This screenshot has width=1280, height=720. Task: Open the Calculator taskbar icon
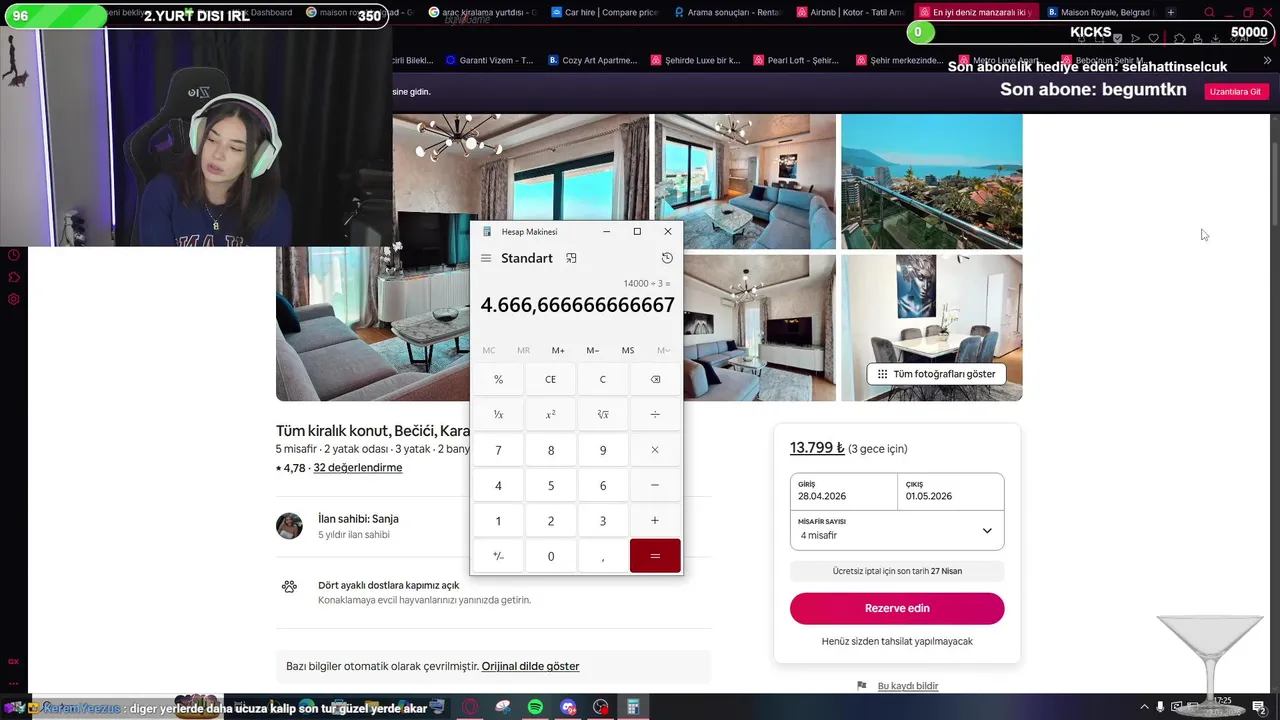coord(633,707)
